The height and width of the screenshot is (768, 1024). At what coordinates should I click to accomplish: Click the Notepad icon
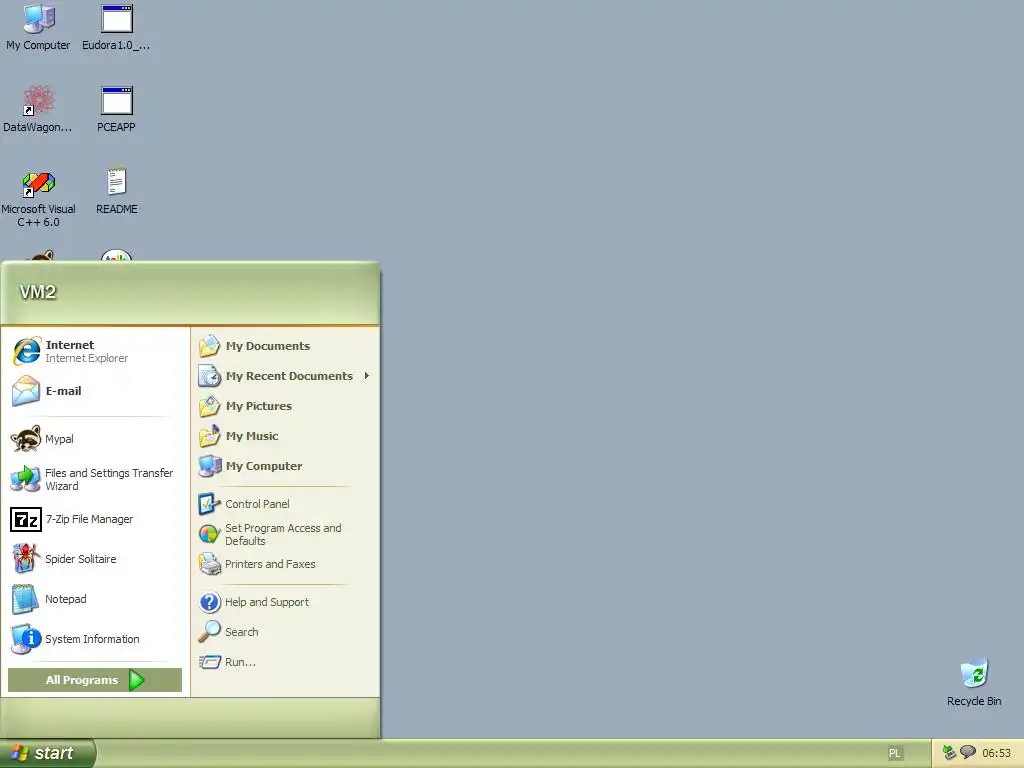point(26,599)
